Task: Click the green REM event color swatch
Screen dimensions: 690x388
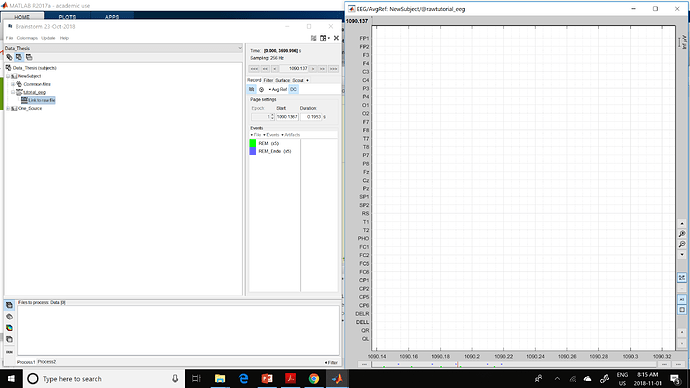Action: coord(253,143)
